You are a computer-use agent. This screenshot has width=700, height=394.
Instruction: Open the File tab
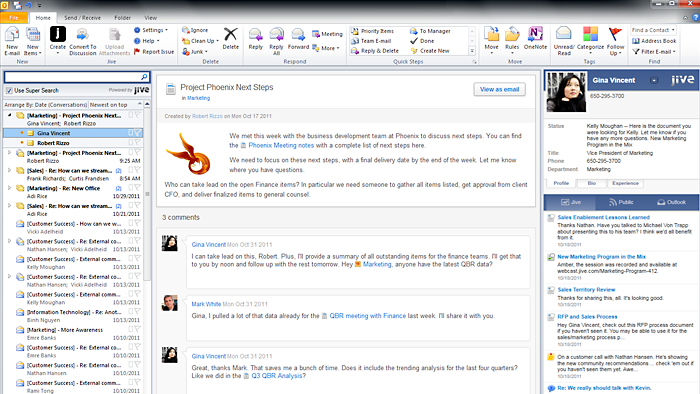pyautogui.click(x=14, y=18)
